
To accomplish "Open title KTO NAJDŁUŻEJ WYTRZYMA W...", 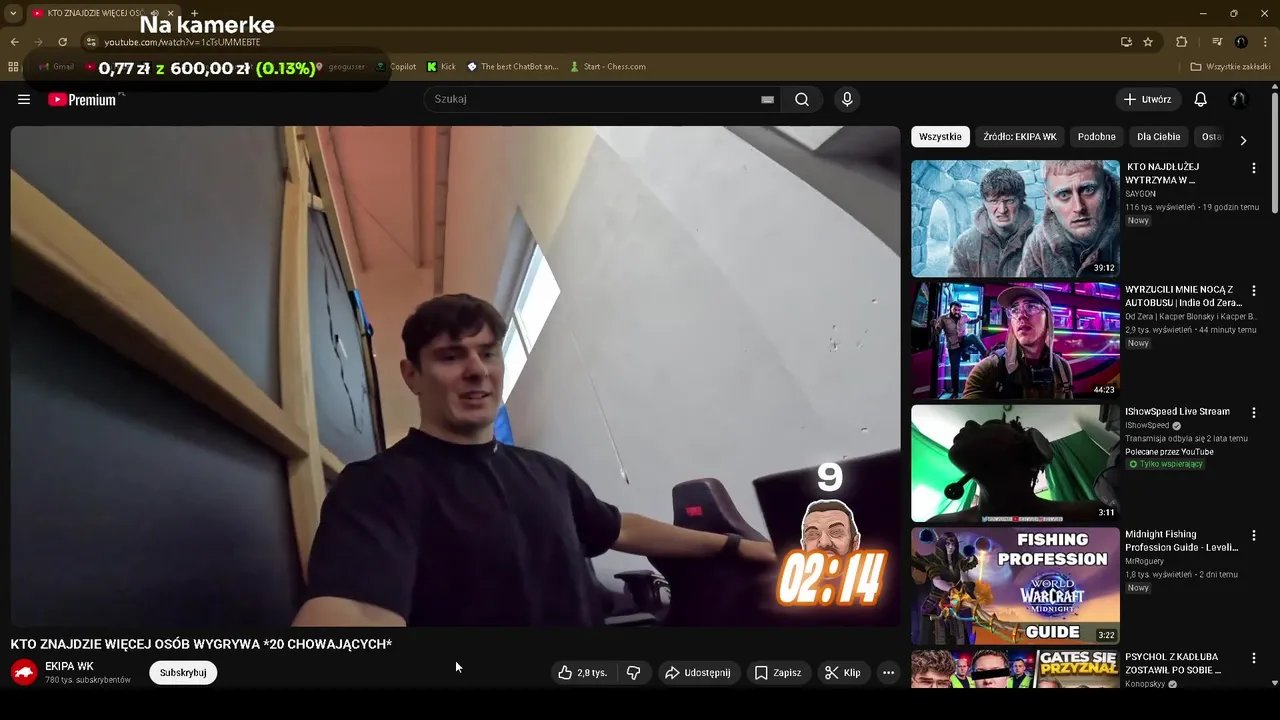I will pyautogui.click(x=1162, y=173).
